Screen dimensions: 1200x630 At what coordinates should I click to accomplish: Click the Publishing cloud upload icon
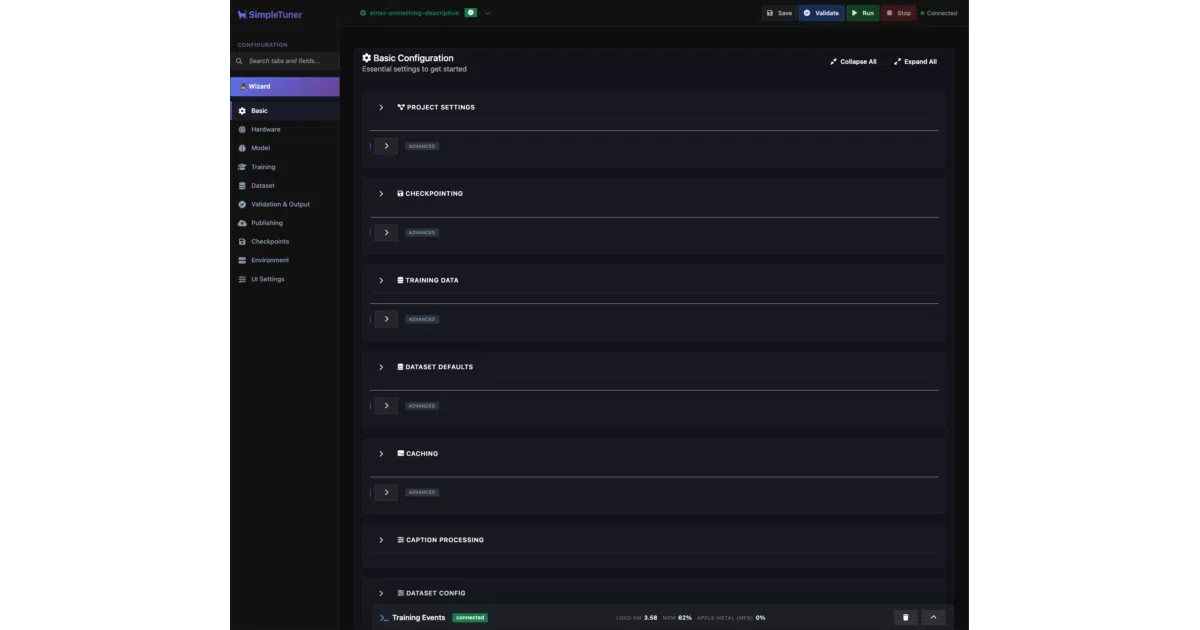point(242,223)
